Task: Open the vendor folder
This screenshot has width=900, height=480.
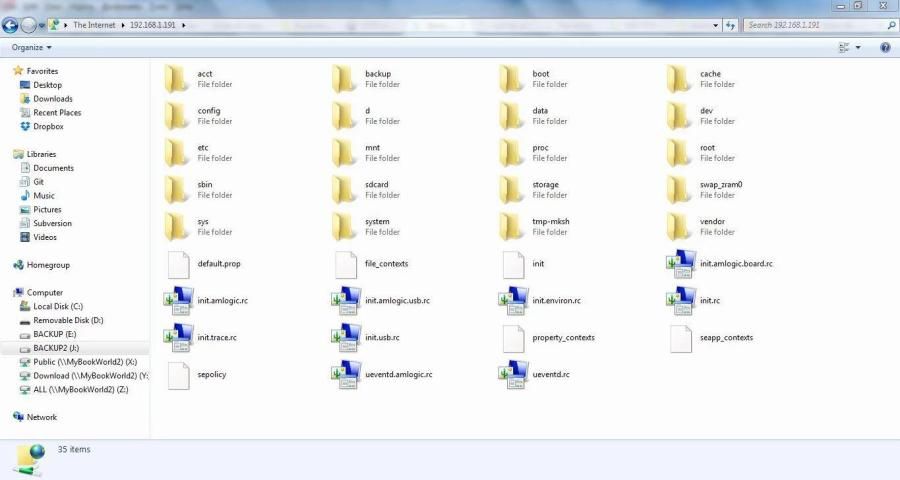Action: pos(681,226)
